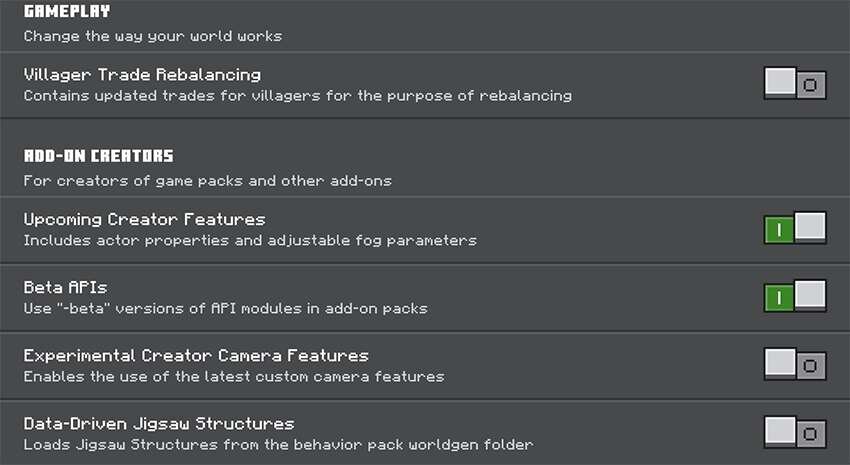This screenshot has width=850, height=465.
Task: Click the ADD-ON CREATORS section header
Action: click(99, 156)
